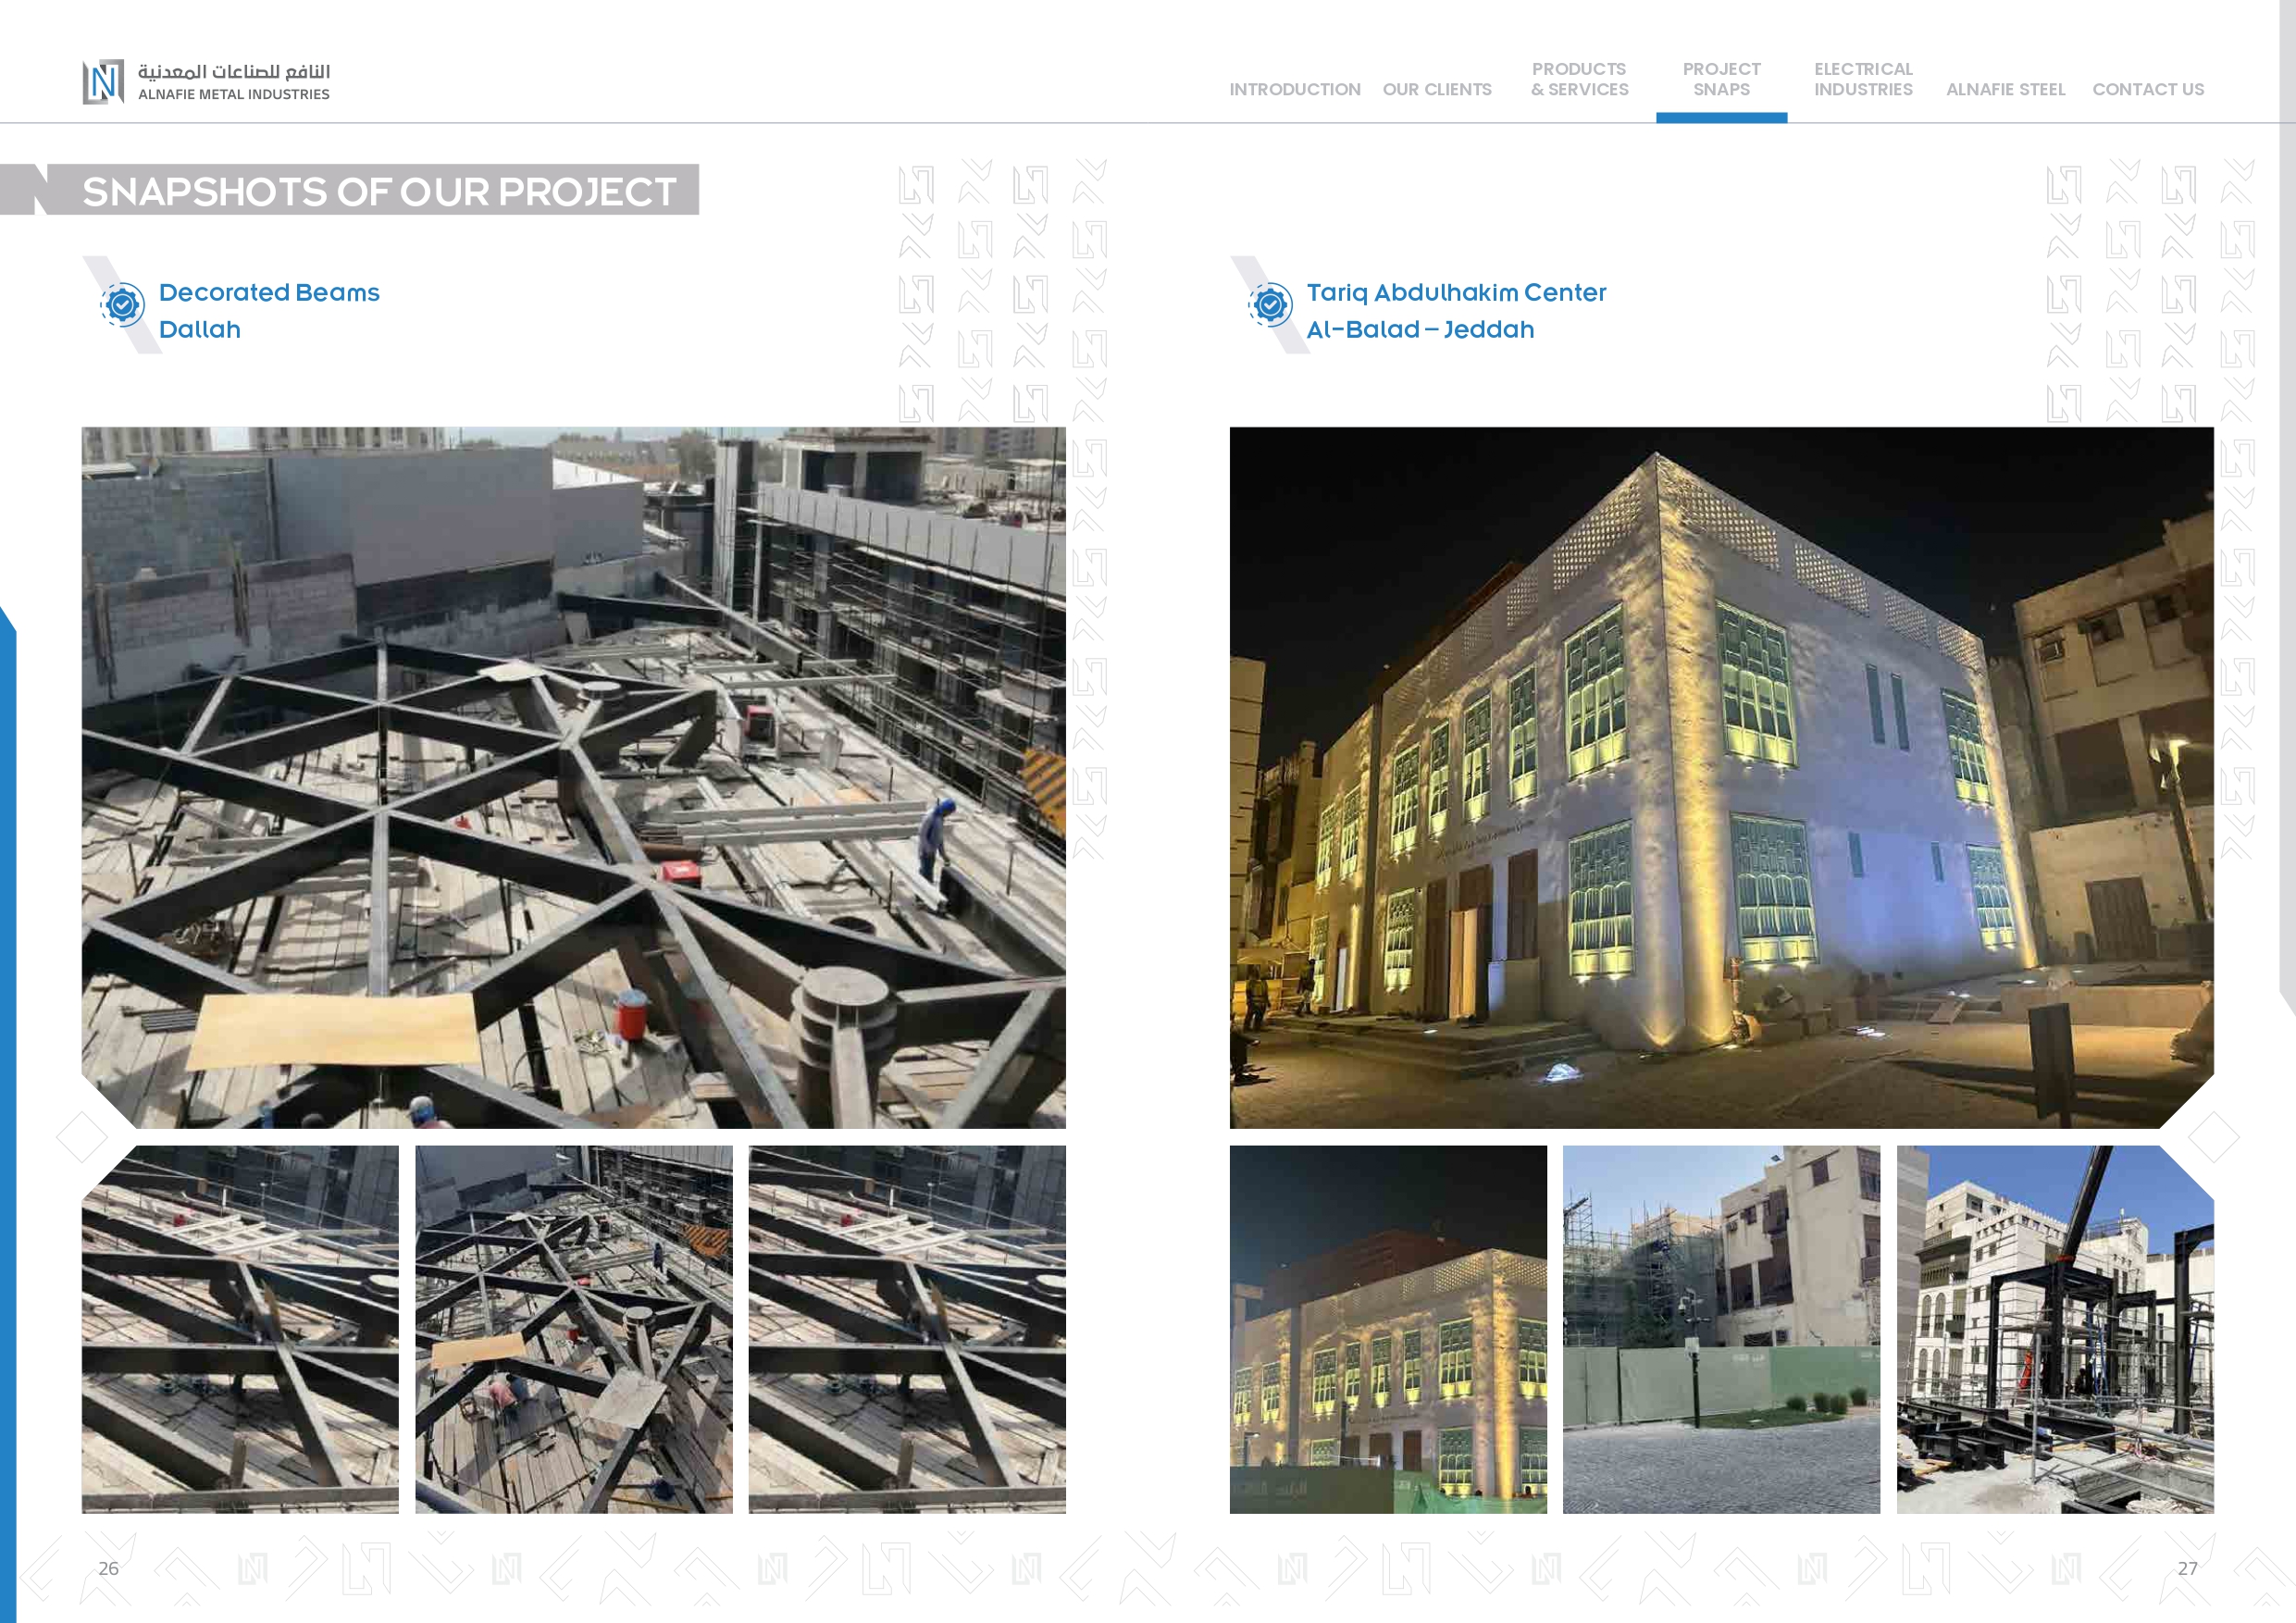Navigate to Alnafie Steel tab

click(2005, 89)
